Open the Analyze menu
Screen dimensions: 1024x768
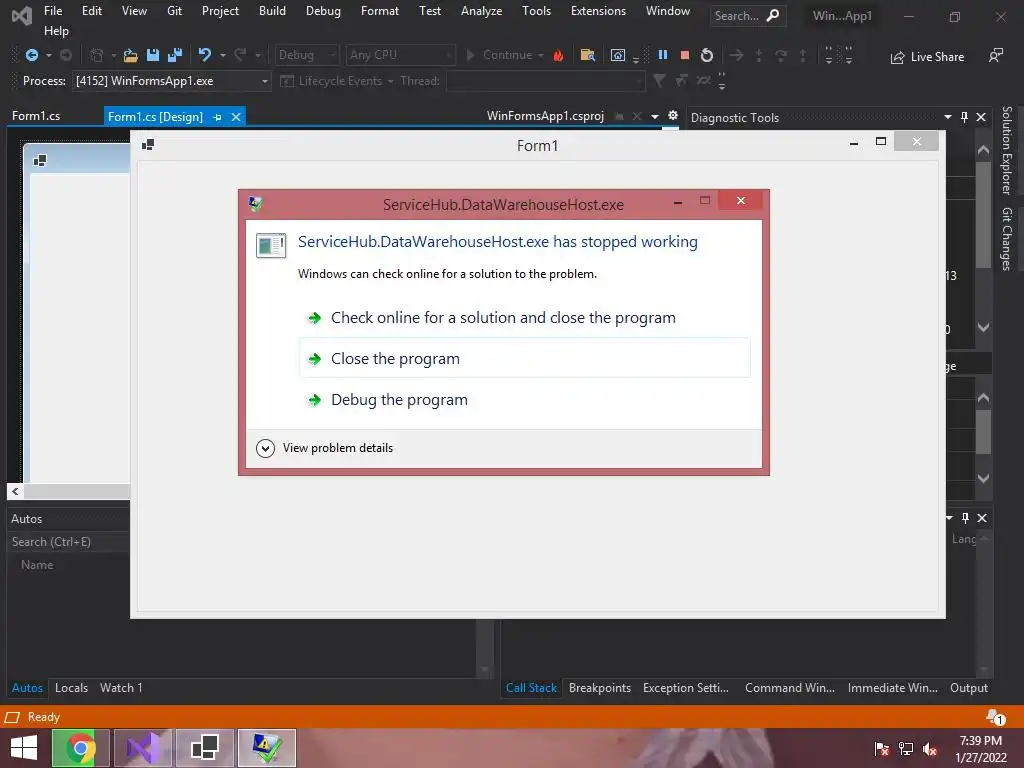[481, 11]
